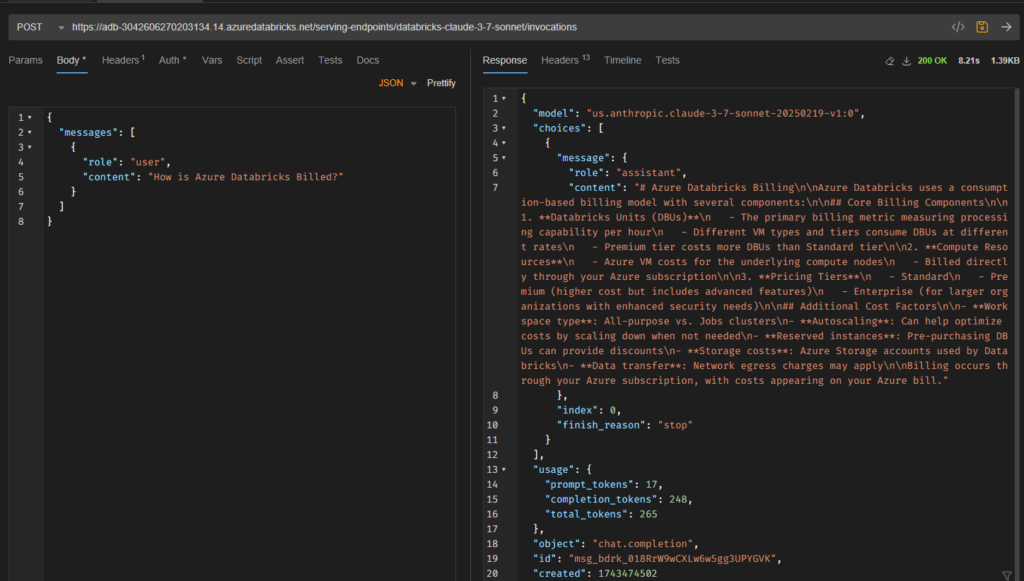Open the Docs tab
This screenshot has width=1024, height=581.
pos(368,60)
